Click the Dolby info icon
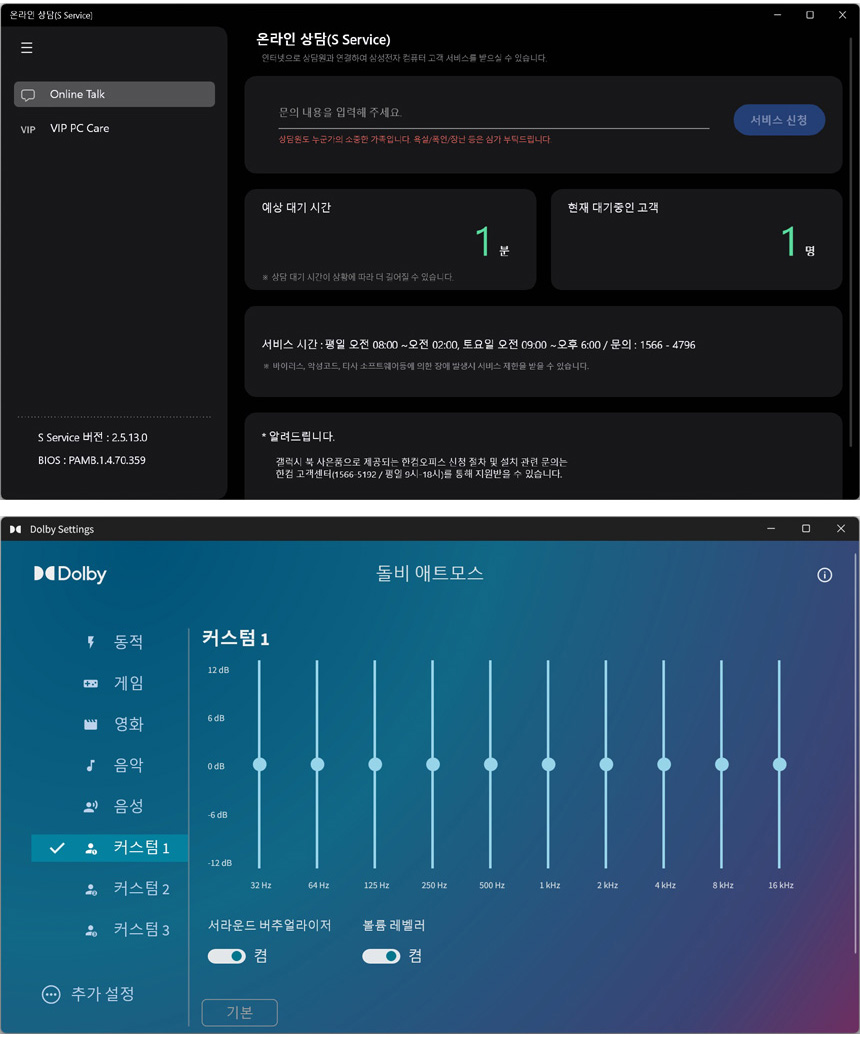860x1037 pixels. point(824,575)
